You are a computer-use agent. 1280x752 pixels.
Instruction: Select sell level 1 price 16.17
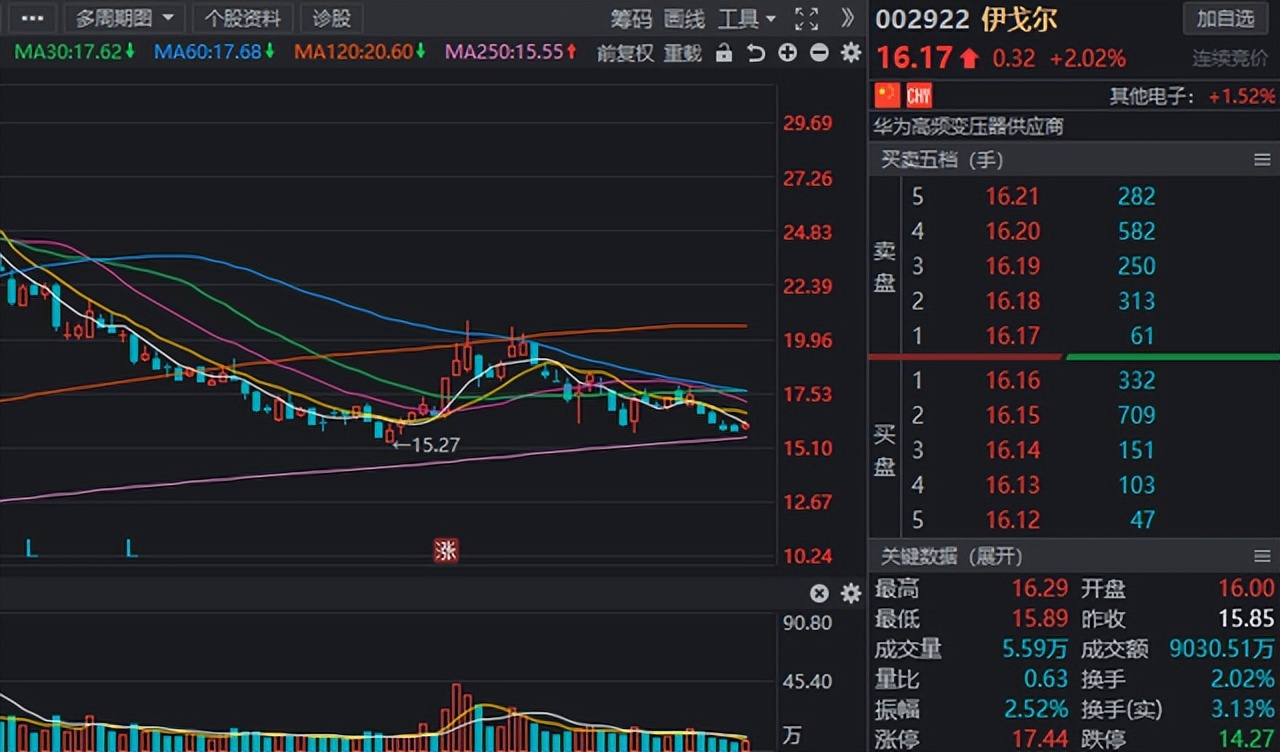(1012, 336)
